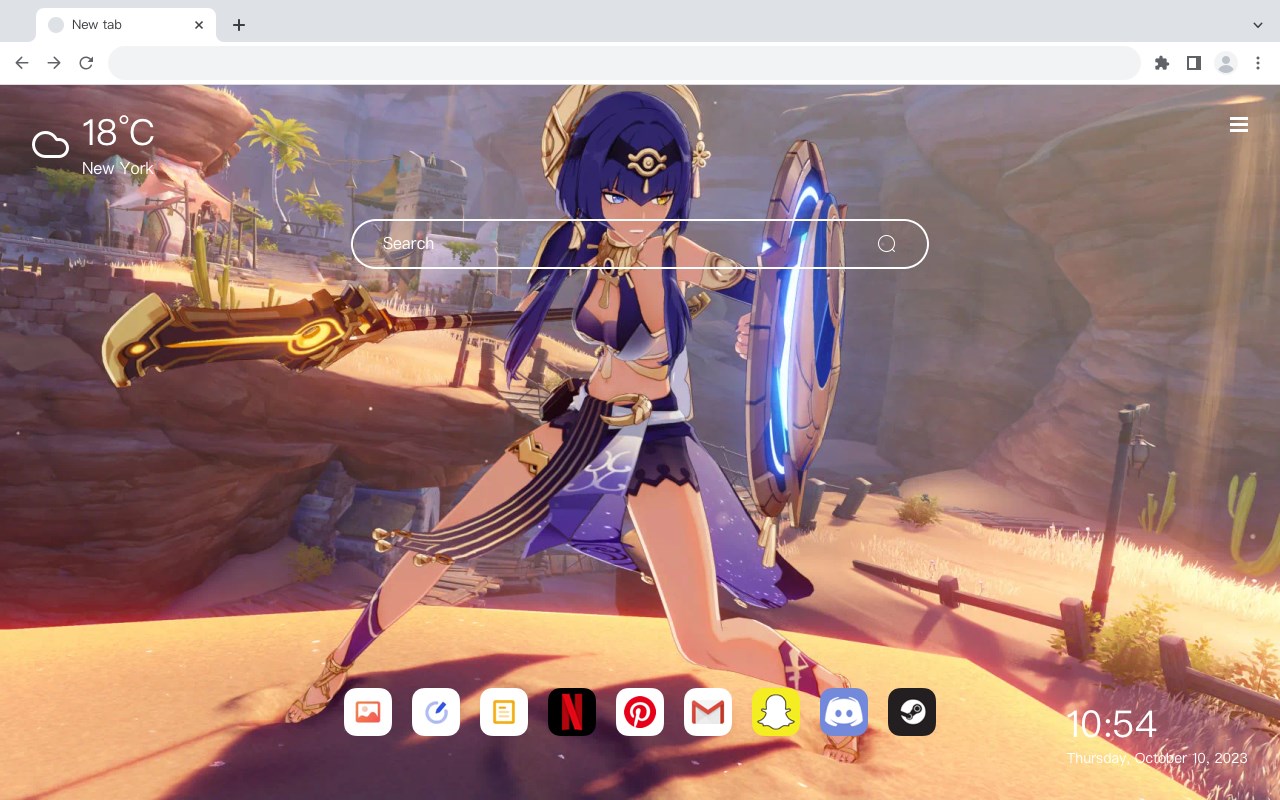
Task: Launch the Pinterest shortcut
Action: pos(640,712)
